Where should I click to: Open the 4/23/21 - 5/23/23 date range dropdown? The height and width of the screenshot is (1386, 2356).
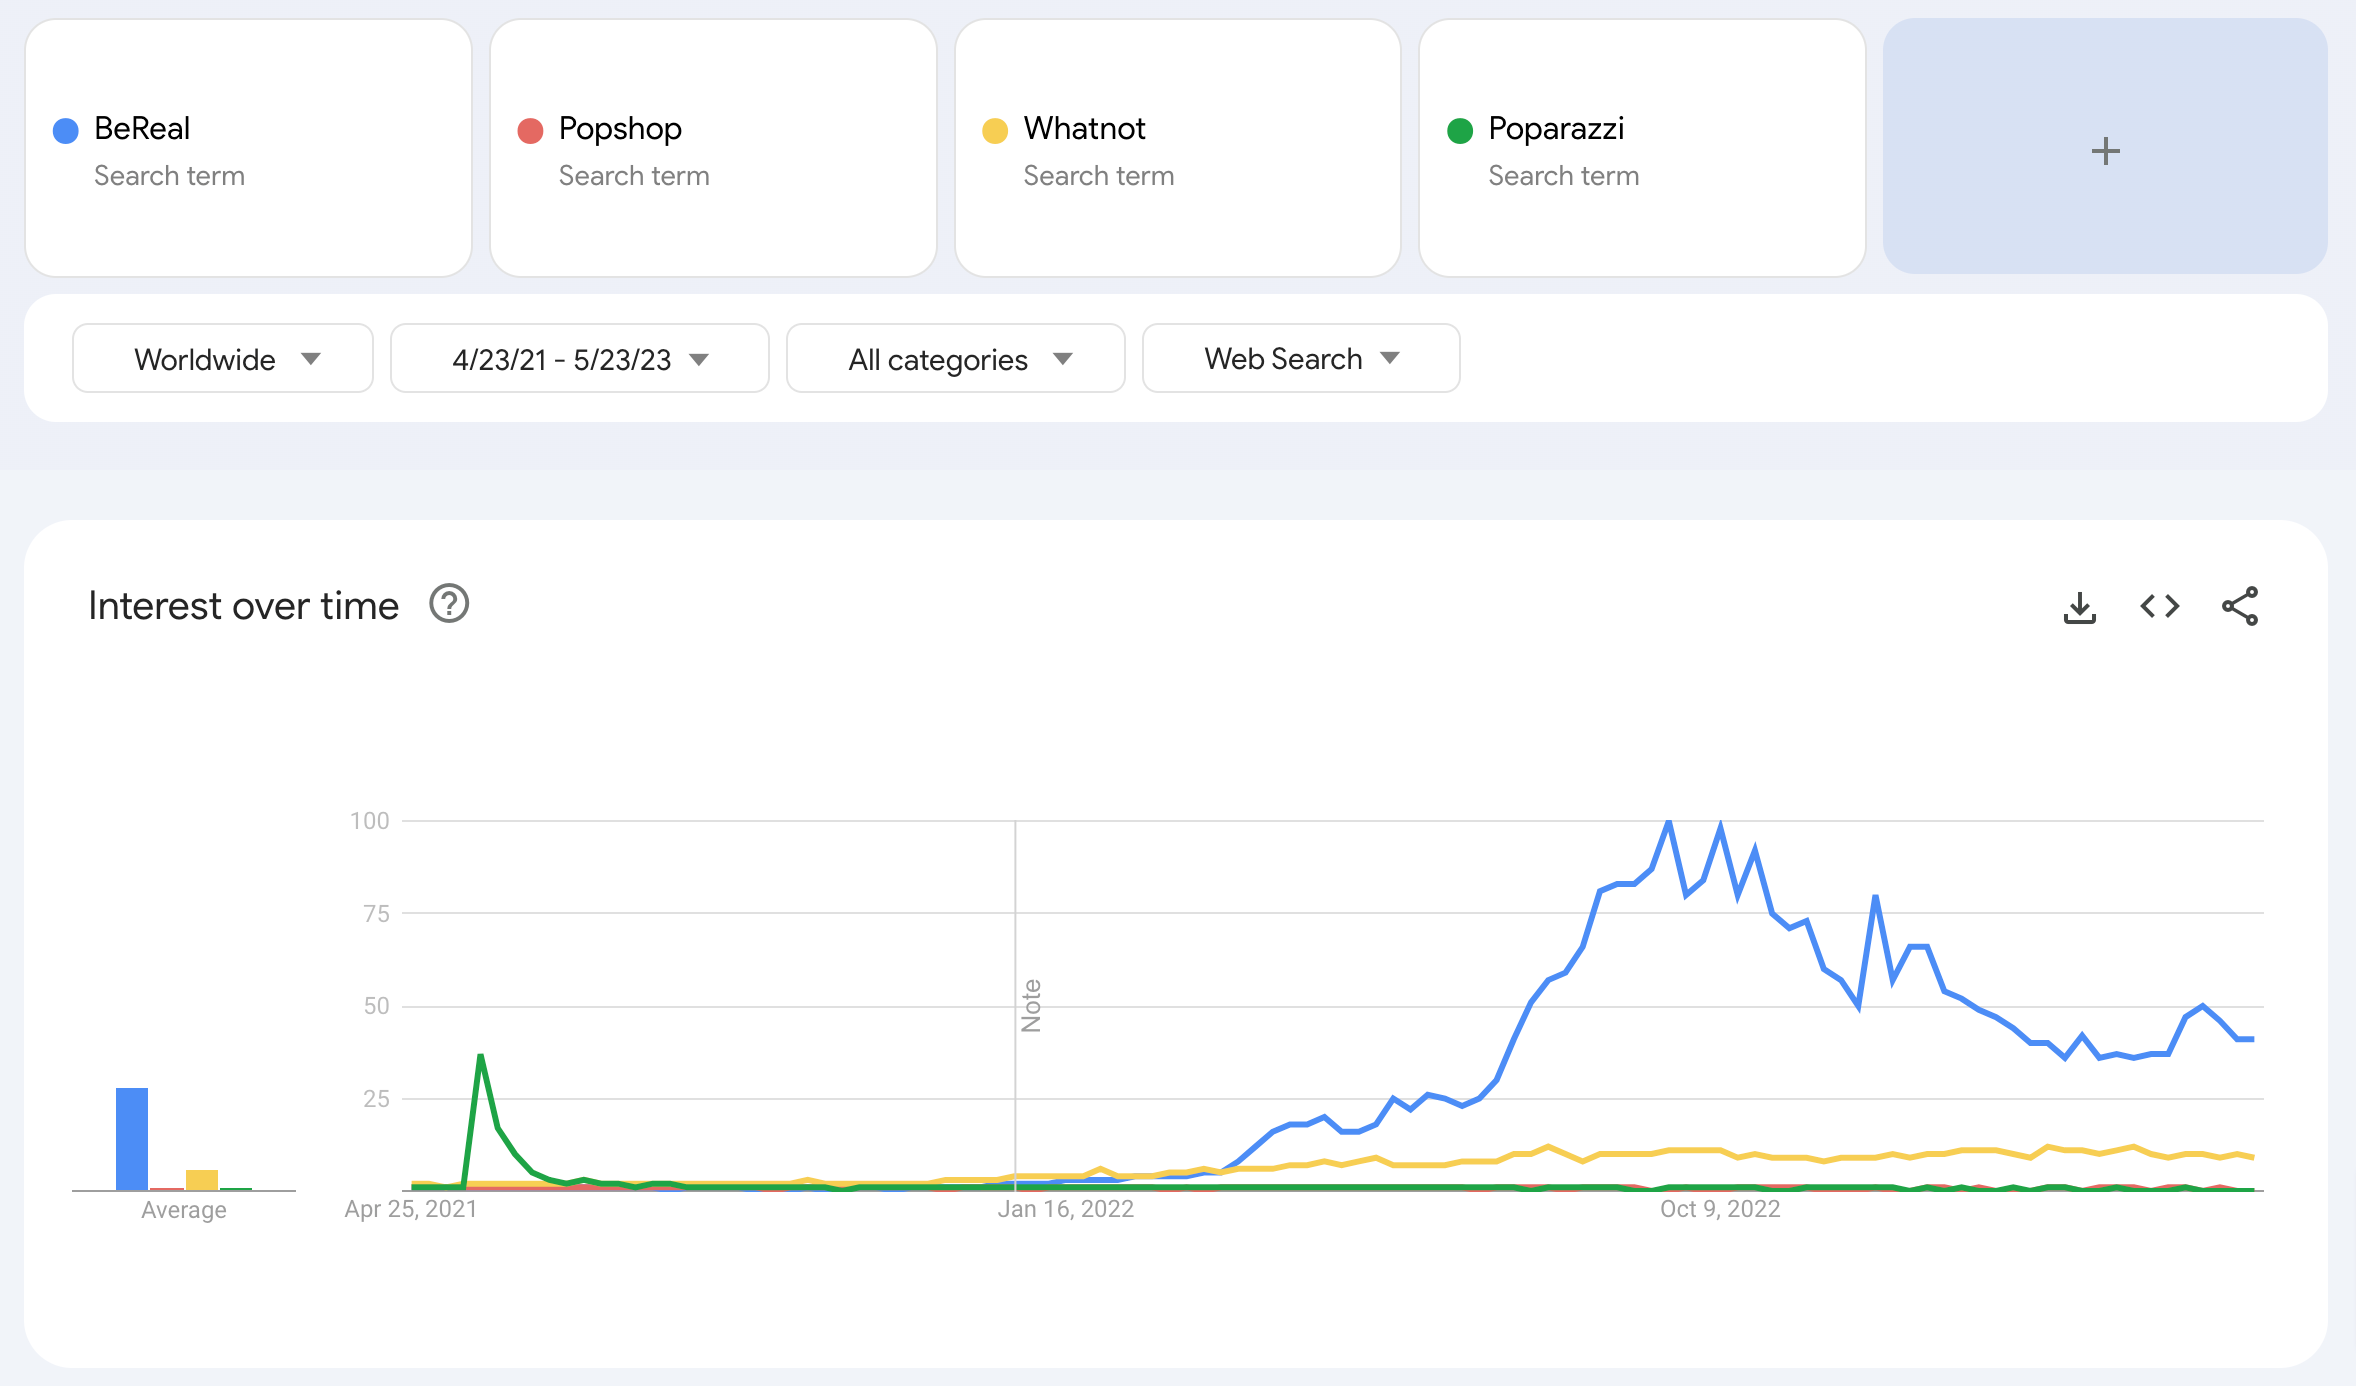coord(579,359)
